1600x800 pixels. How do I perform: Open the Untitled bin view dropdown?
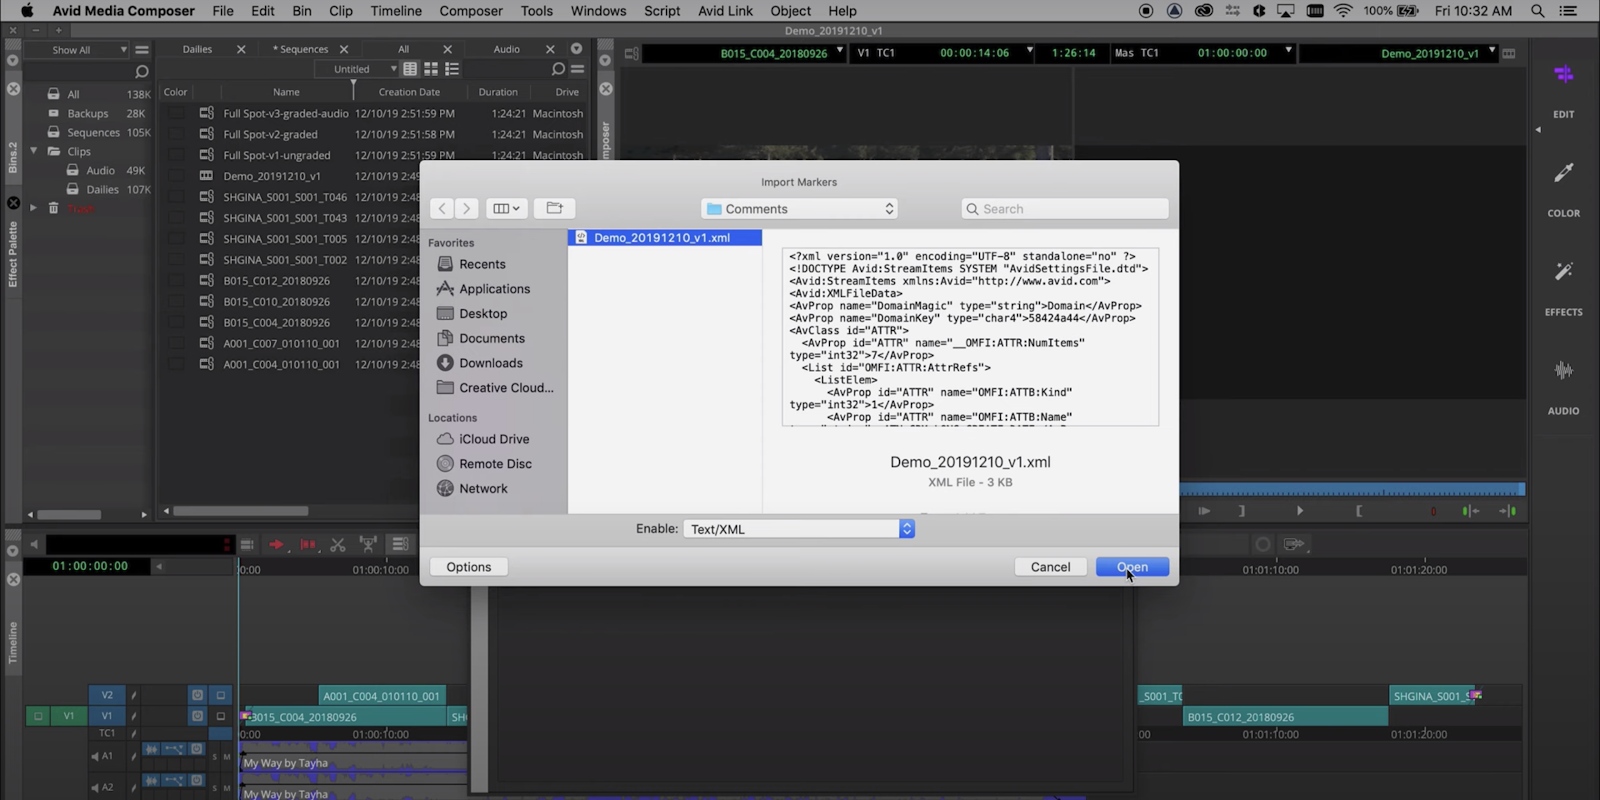coord(357,69)
